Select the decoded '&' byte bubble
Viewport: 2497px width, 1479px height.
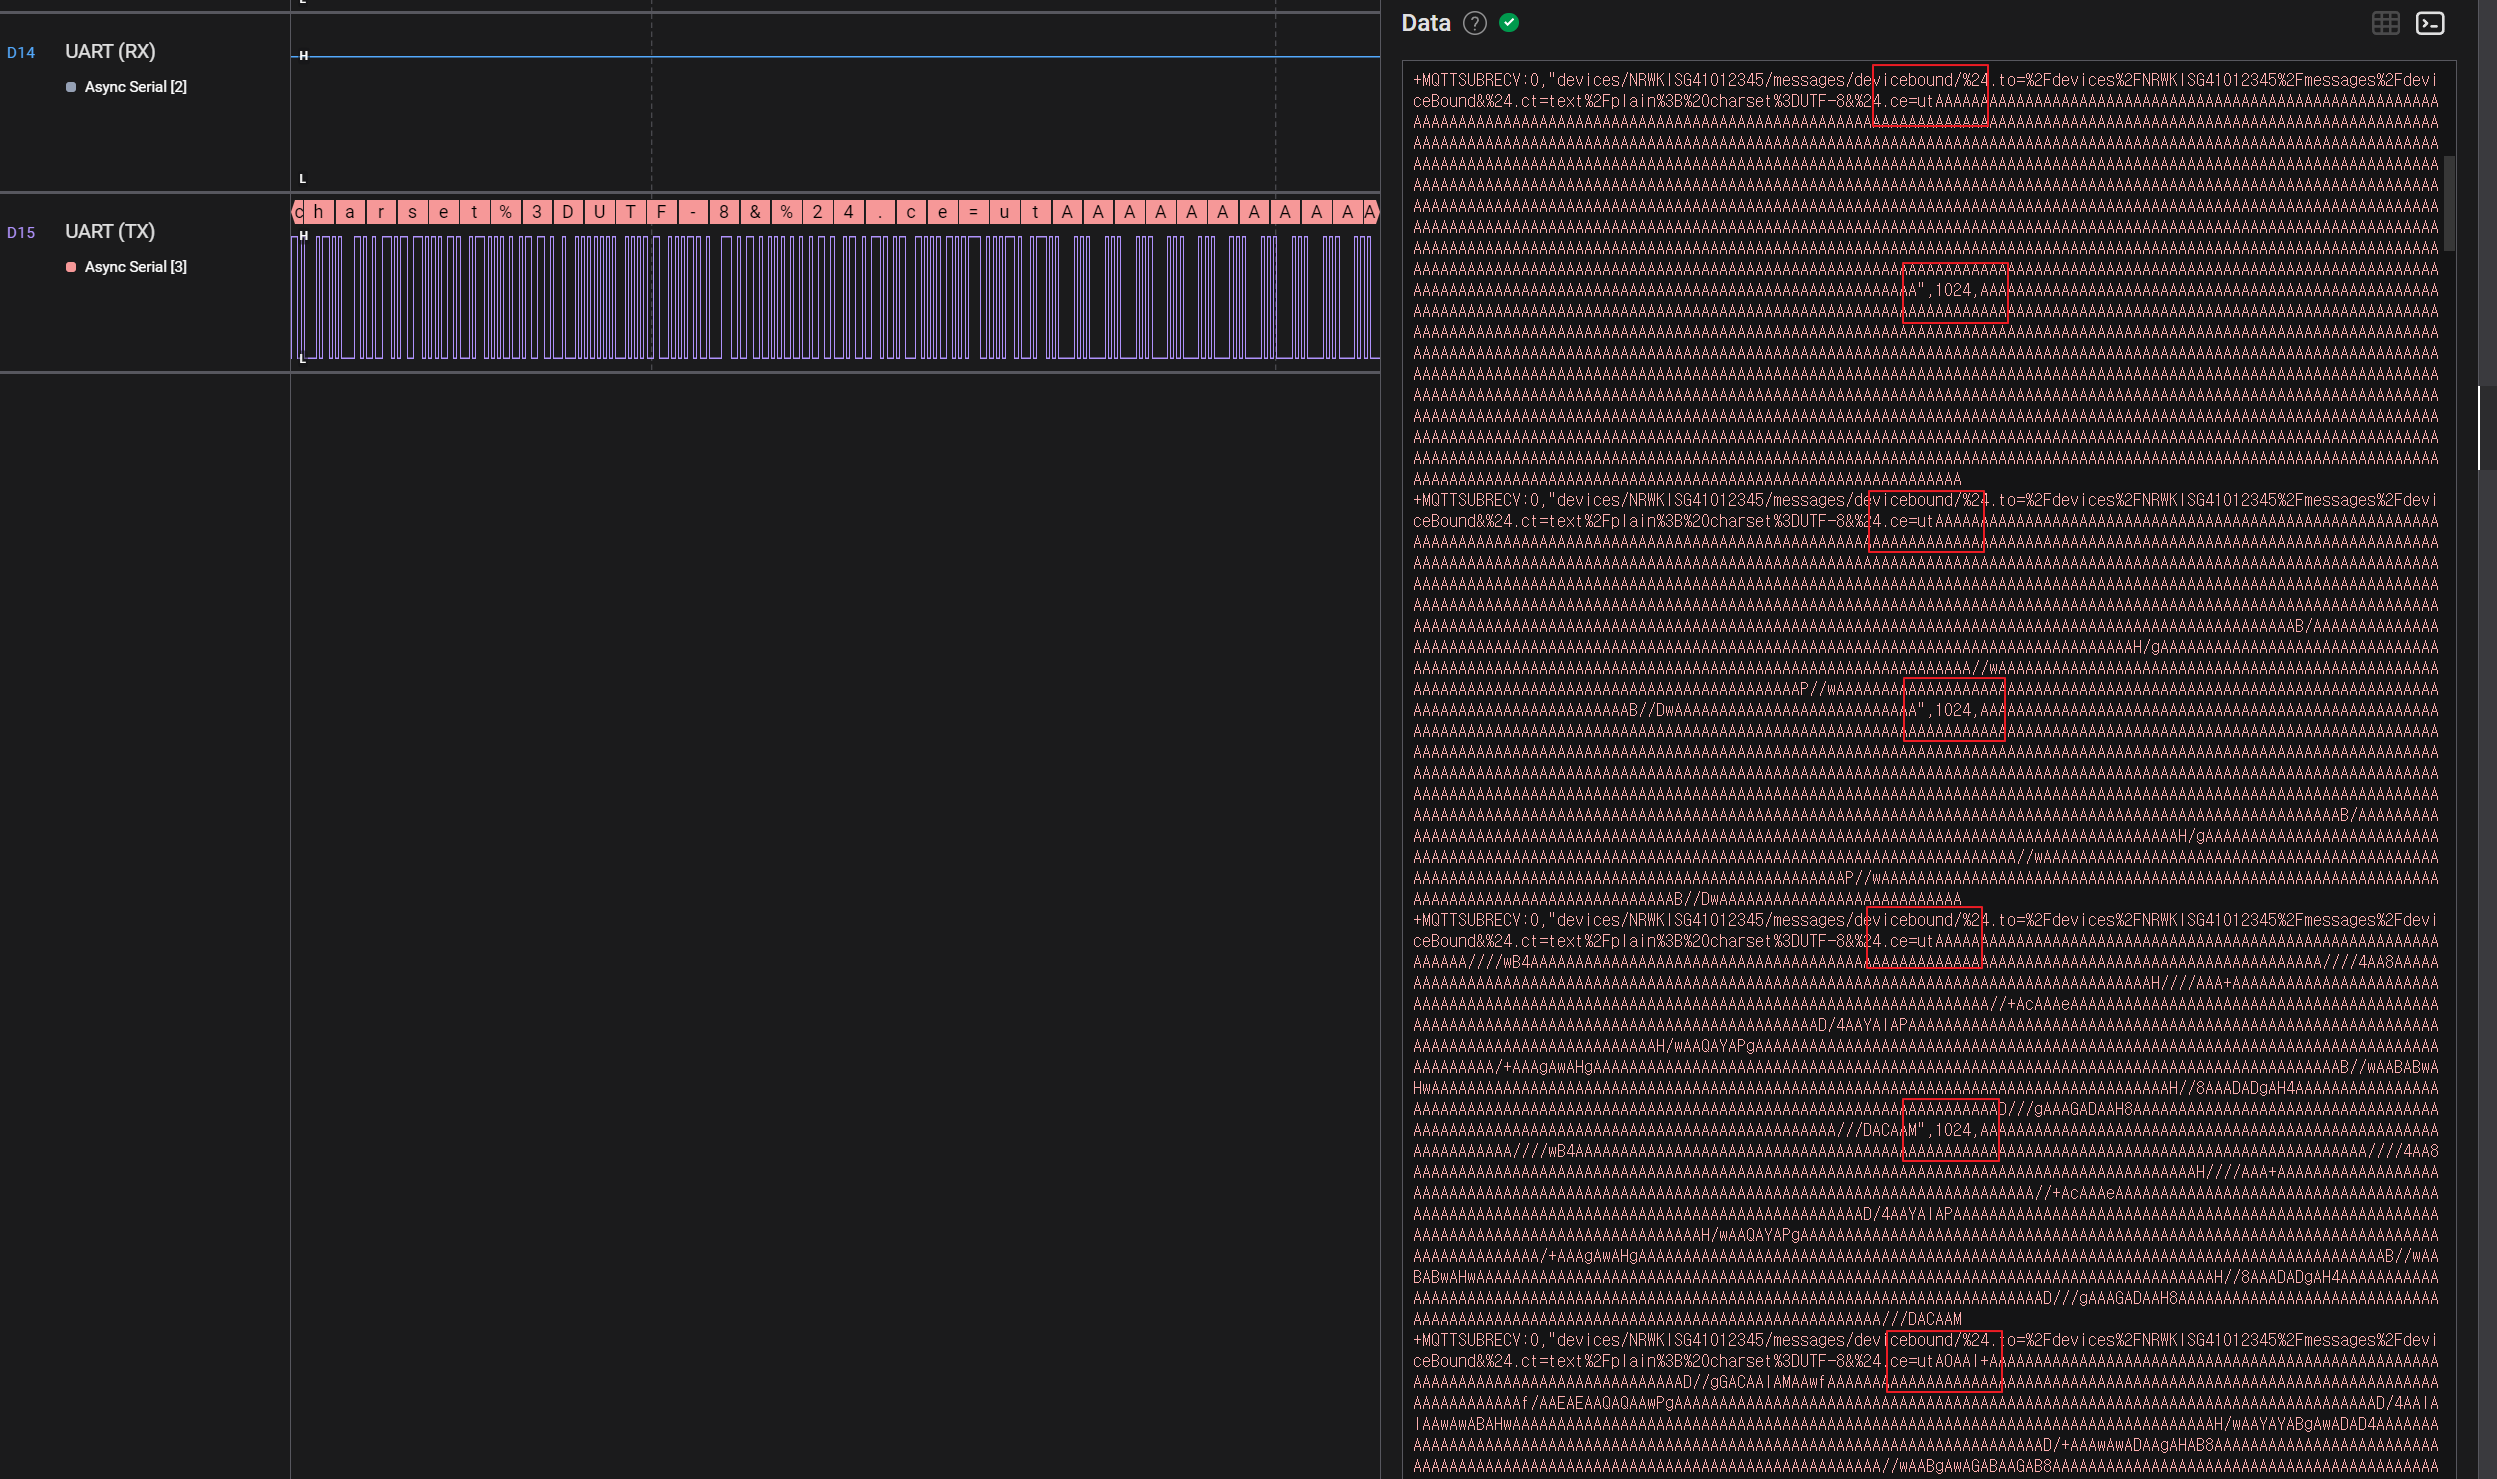(x=755, y=212)
